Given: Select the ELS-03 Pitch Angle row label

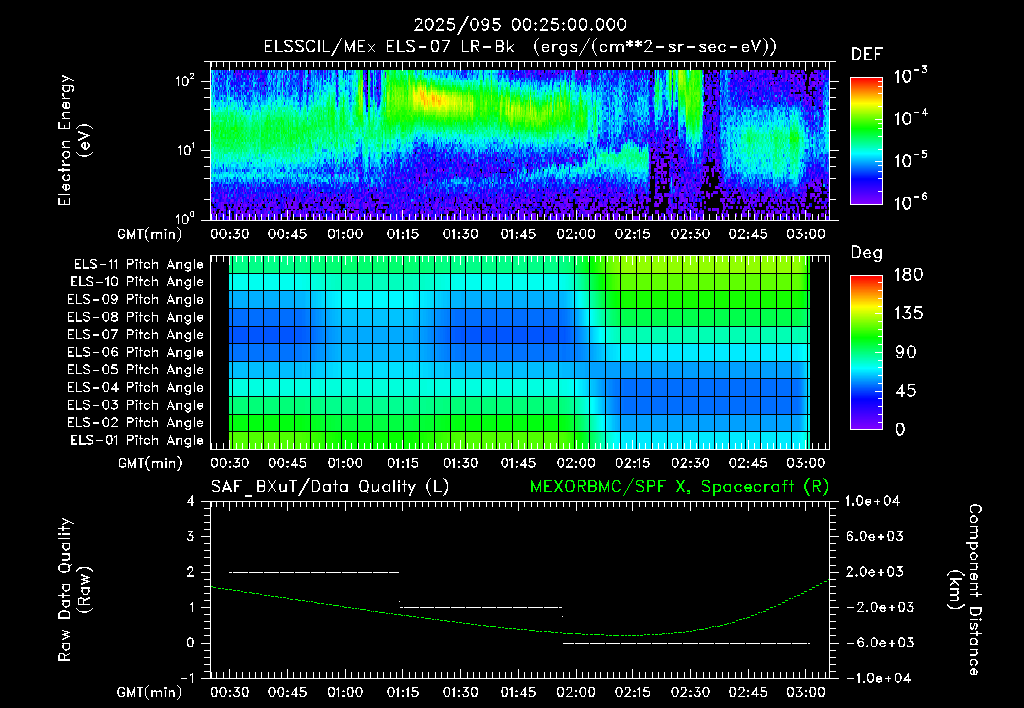Looking at the screenshot, I should click(x=136, y=405).
